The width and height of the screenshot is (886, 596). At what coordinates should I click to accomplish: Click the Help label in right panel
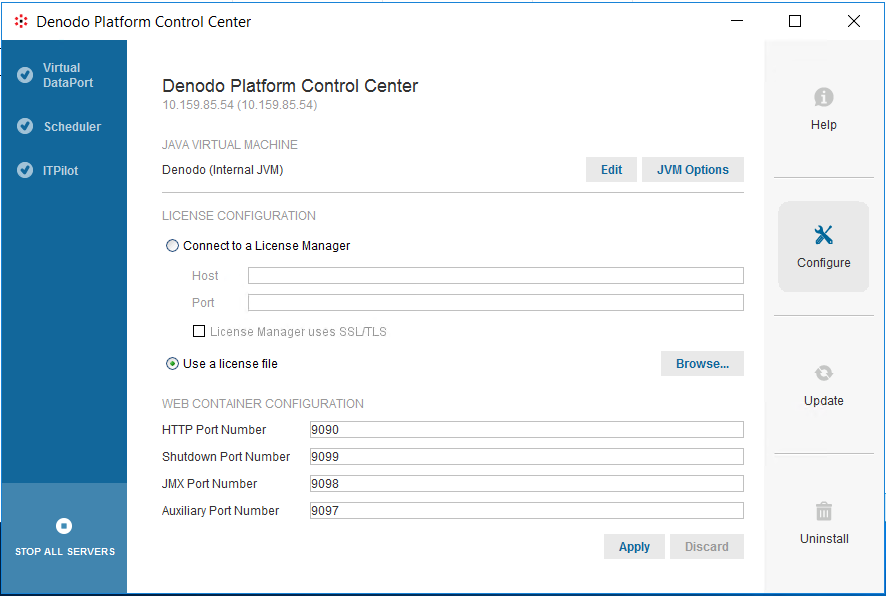[x=823, y=125]
